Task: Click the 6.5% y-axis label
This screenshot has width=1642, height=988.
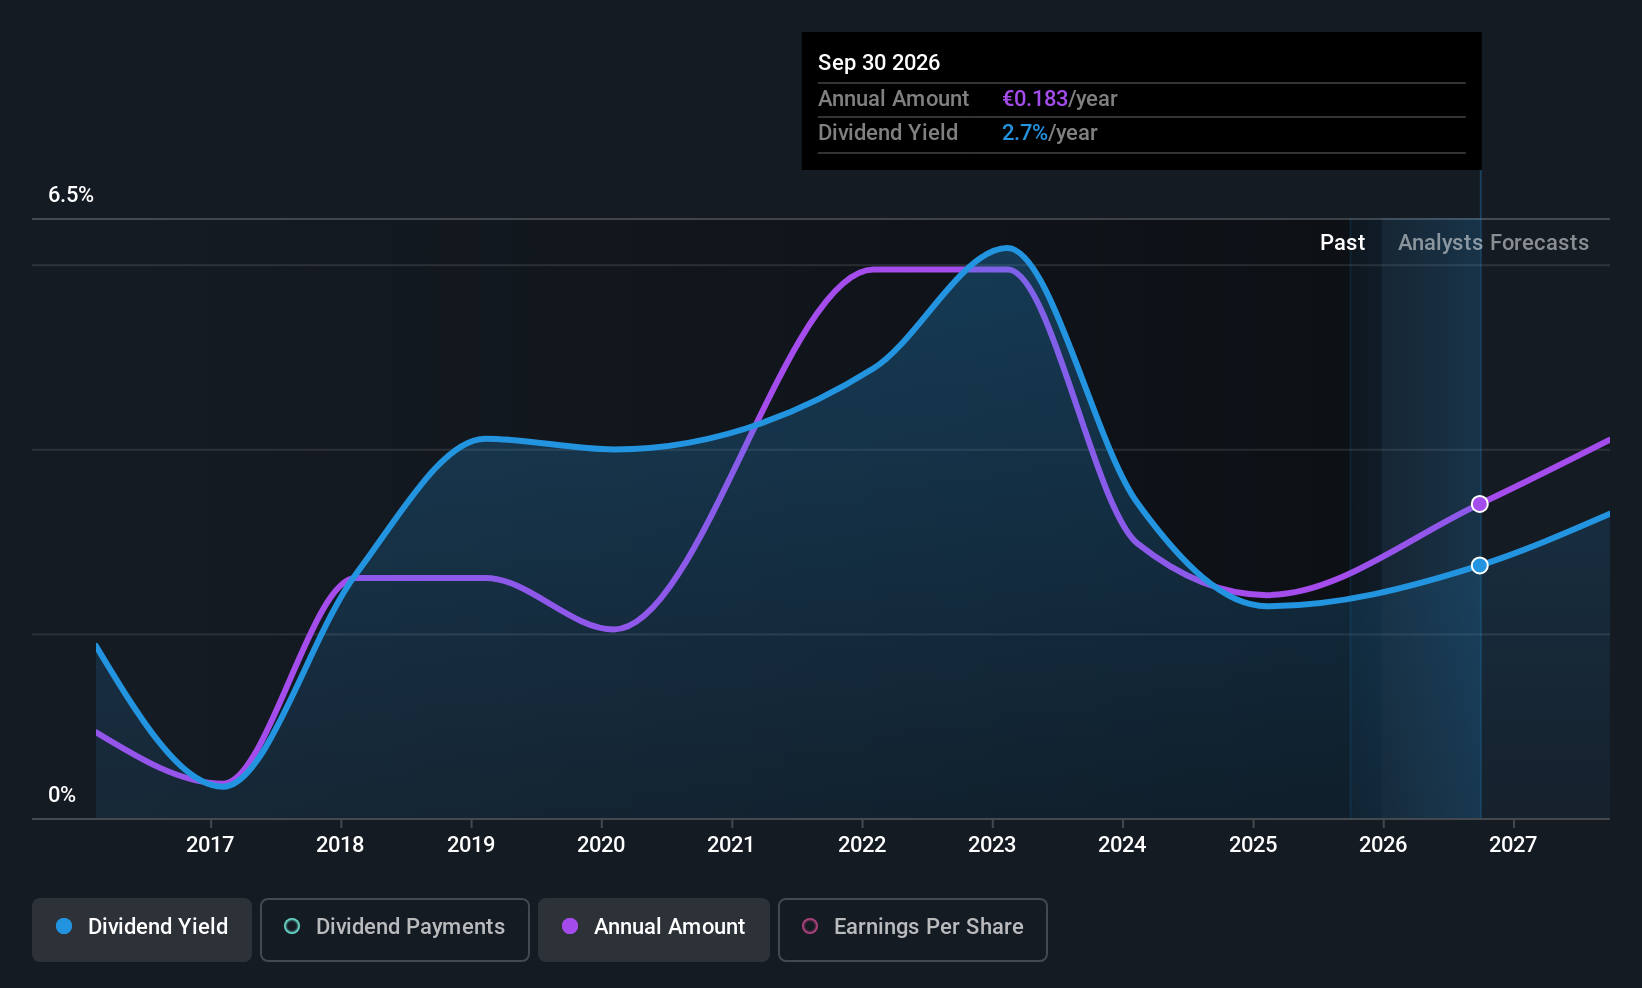Action: [x=71, y=195]
